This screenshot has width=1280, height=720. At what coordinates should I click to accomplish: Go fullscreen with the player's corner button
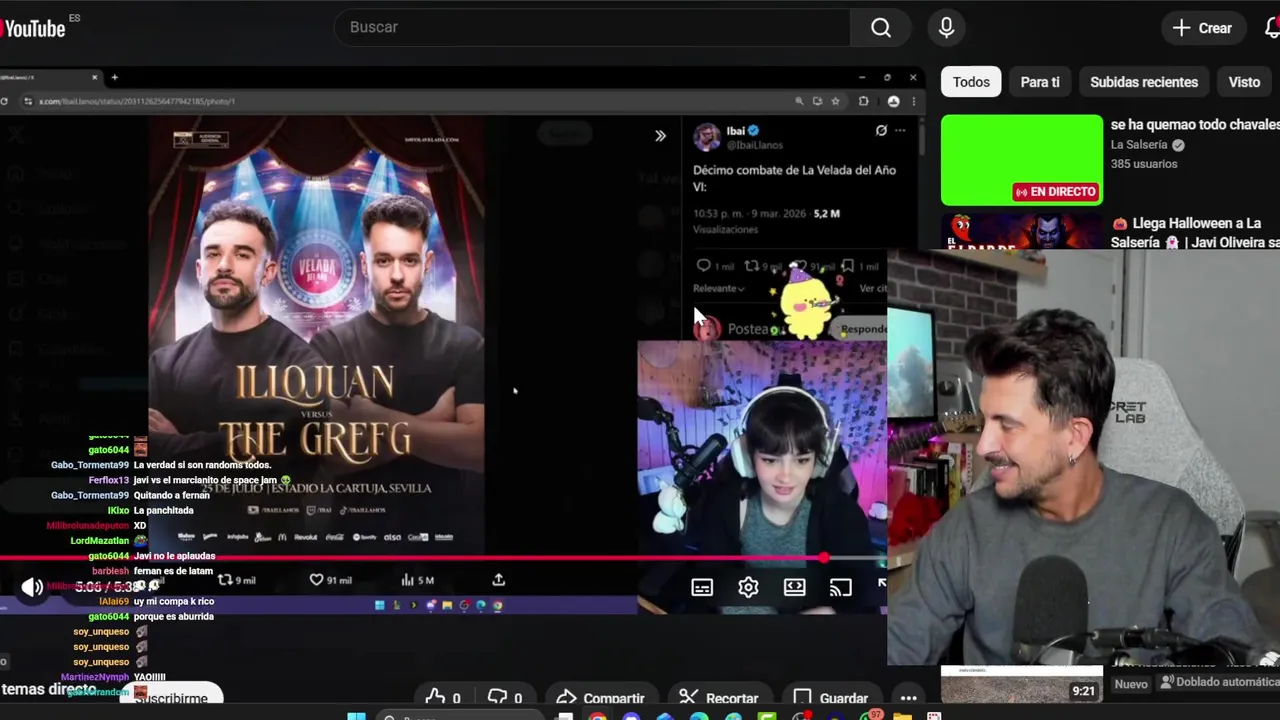tap(881, 584)
